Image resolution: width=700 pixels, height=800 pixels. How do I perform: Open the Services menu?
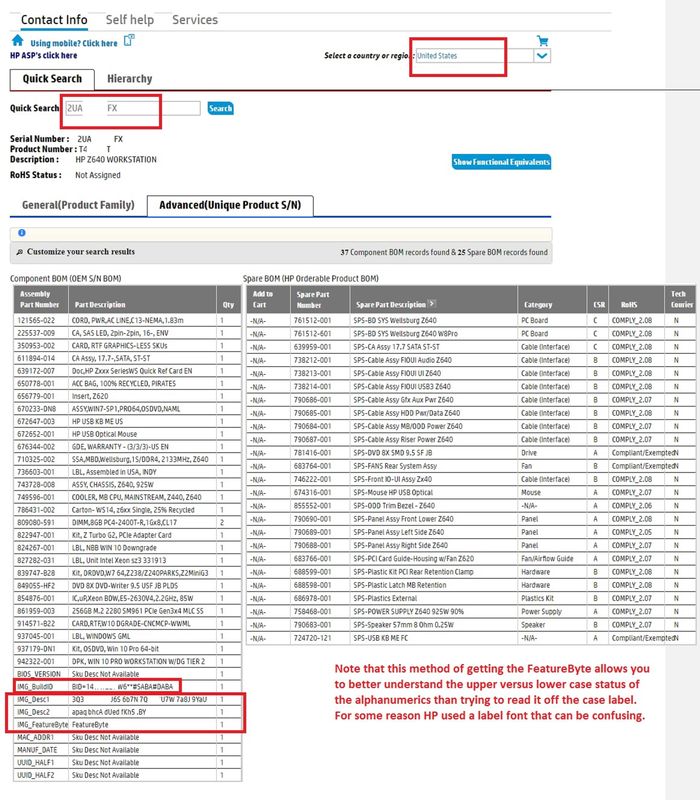pyautogui.click(x=195, y=20)
